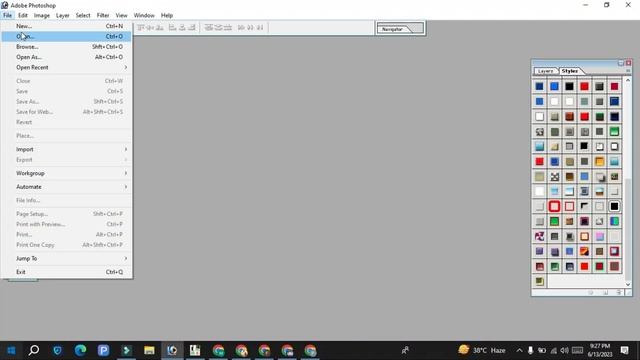Open the Help menu
The width and height of the screenshot is (640, 360).
[167, 15]
